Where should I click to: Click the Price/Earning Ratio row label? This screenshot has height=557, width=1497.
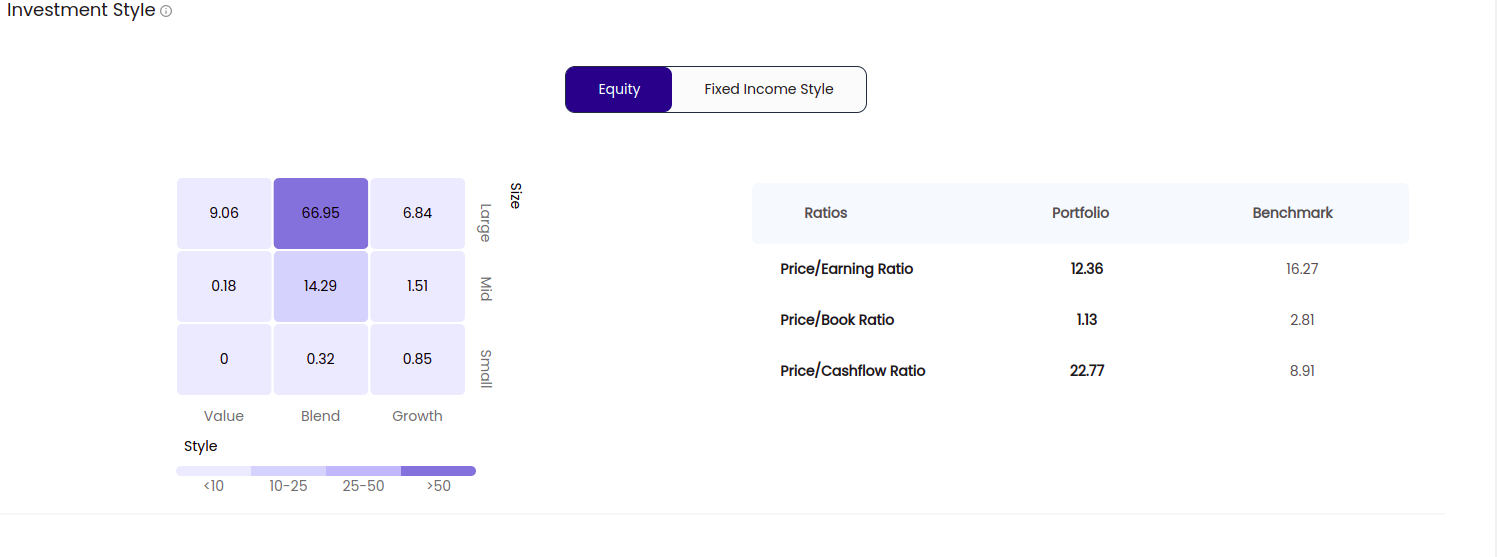tap(847, 269)
